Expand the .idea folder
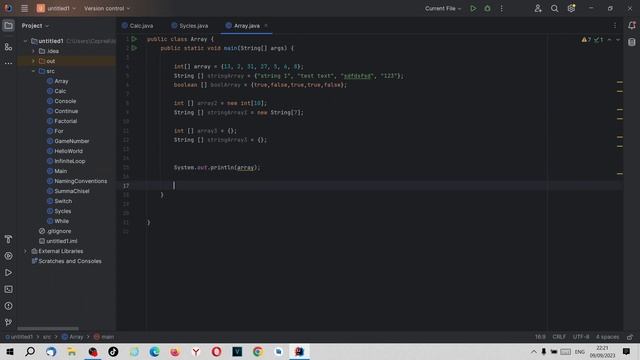 tap(33, 51)
